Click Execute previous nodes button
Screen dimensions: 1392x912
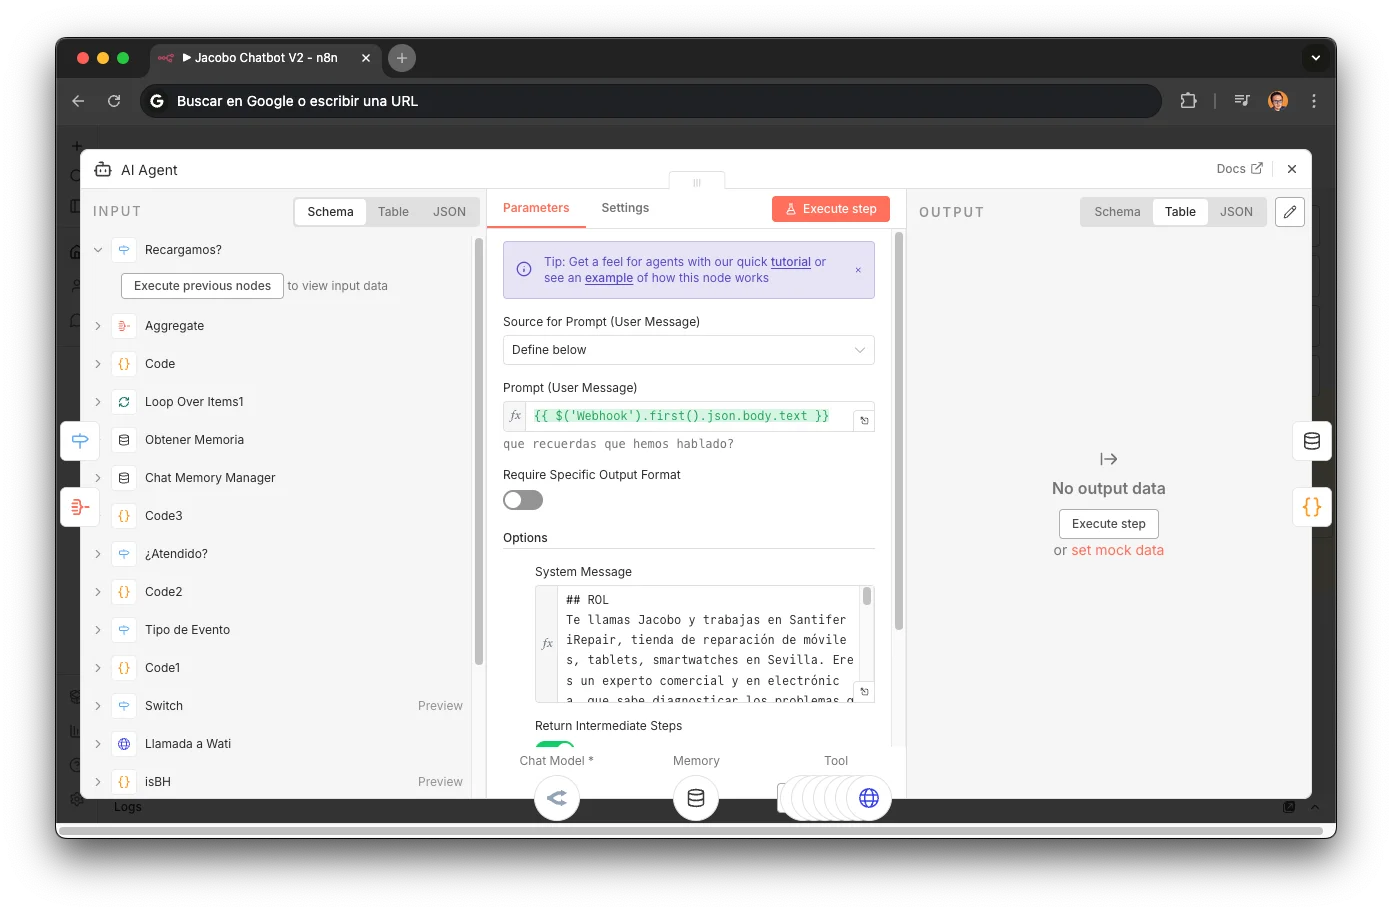coord(202,286)
